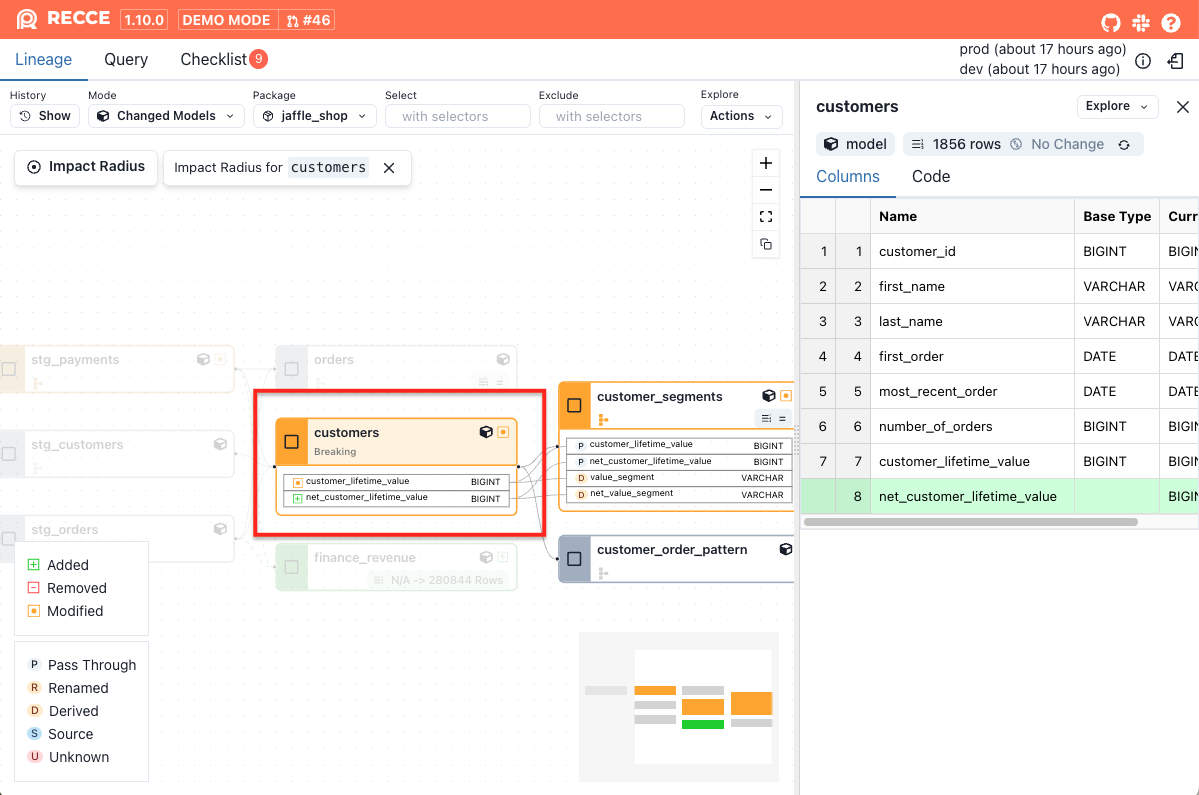The image size is (1199, 795).
Task: Open the GitHub repository icon
Action: tap(1111, 21)
